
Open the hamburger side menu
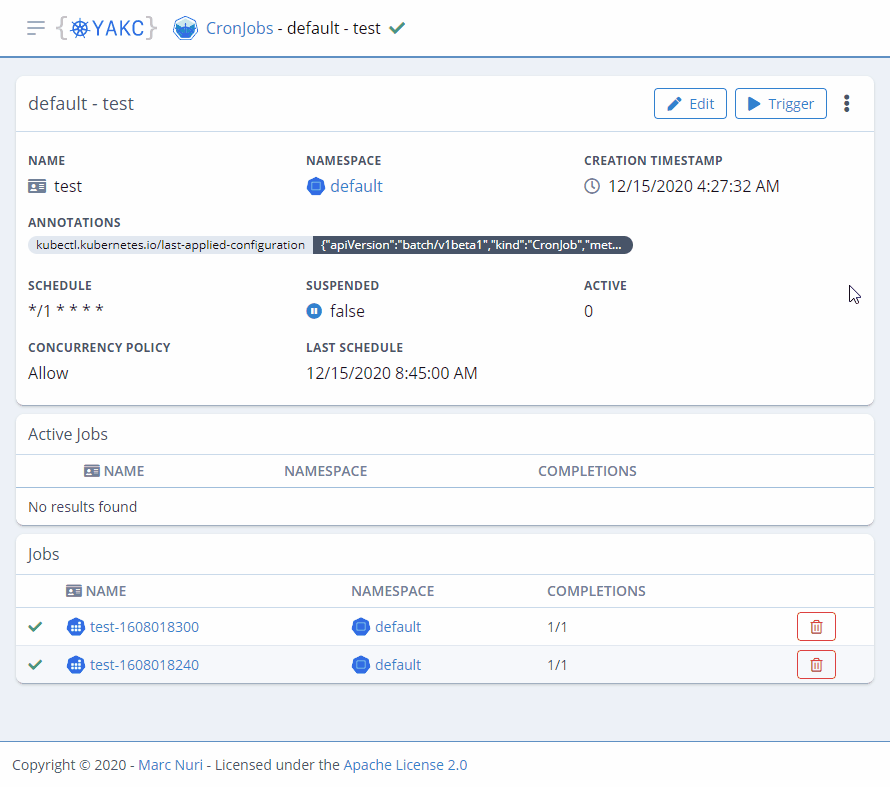[36, 28]
